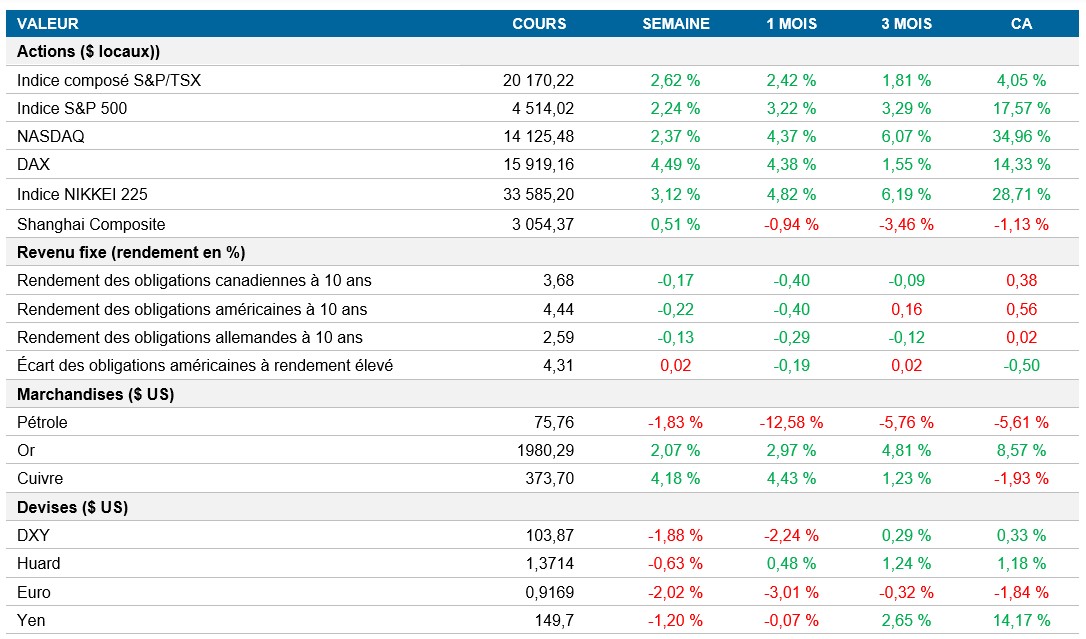Screen dimensions: 1086x639
Task: Click the Huard row label
Action: [39, 563]
